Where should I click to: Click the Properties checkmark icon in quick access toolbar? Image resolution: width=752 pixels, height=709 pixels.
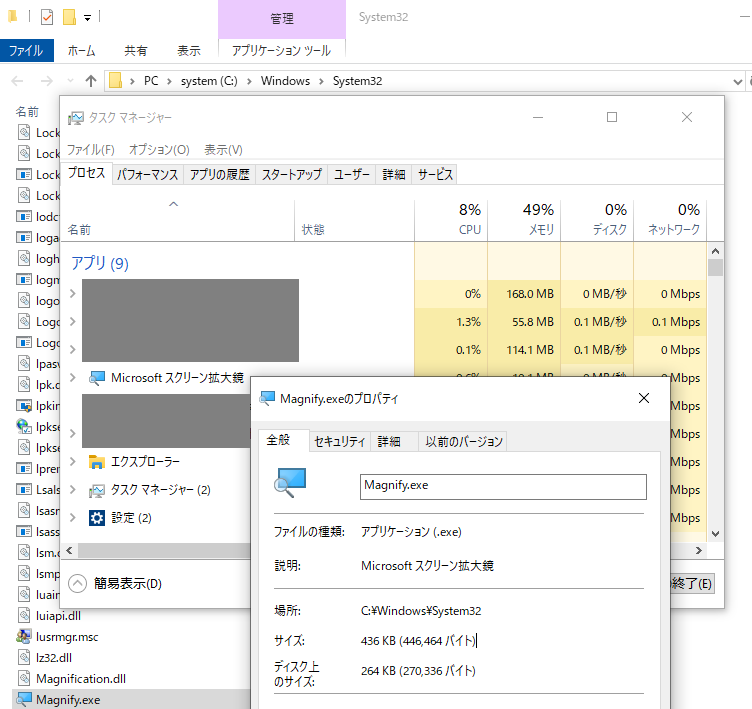point(46,17)
